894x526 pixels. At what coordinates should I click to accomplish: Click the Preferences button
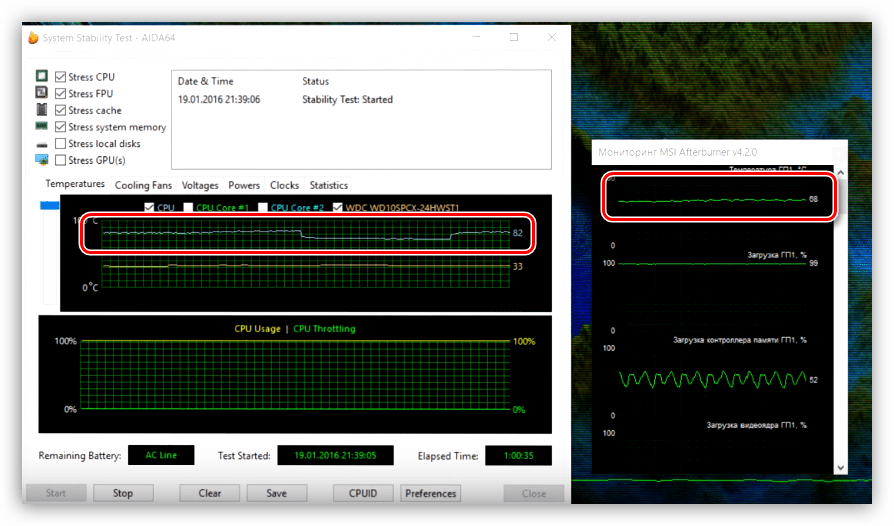431,493
